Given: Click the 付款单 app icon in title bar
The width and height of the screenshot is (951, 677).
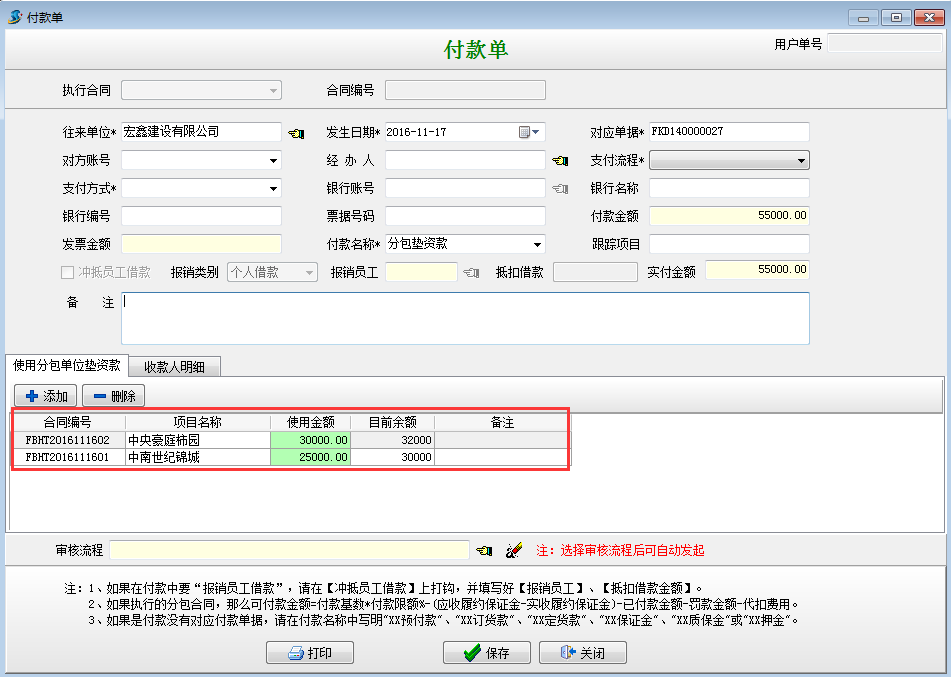Looking at the screenshot, I should click(x=15, y=17).
